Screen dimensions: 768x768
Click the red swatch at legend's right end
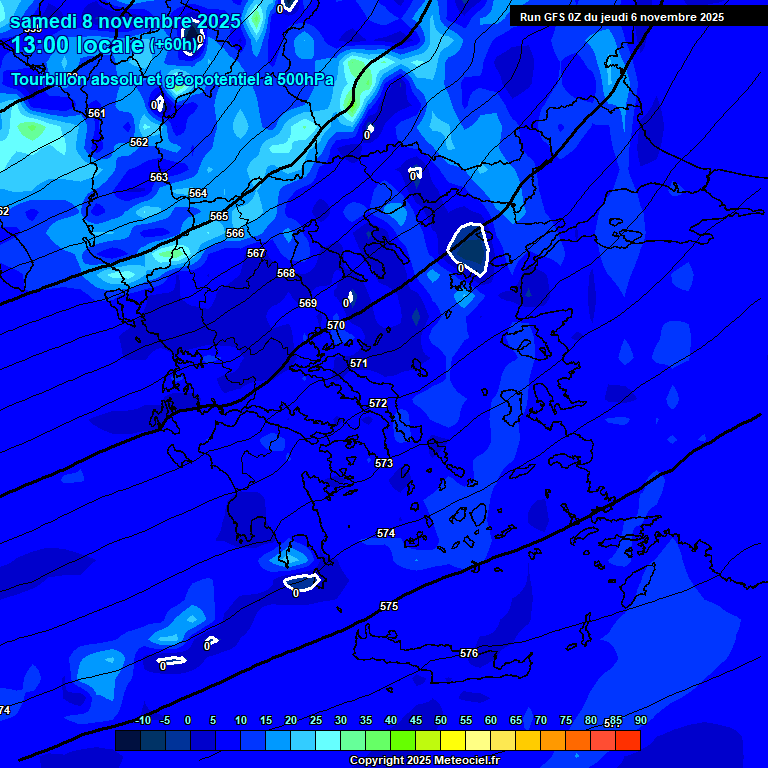(x=627, y=741)
